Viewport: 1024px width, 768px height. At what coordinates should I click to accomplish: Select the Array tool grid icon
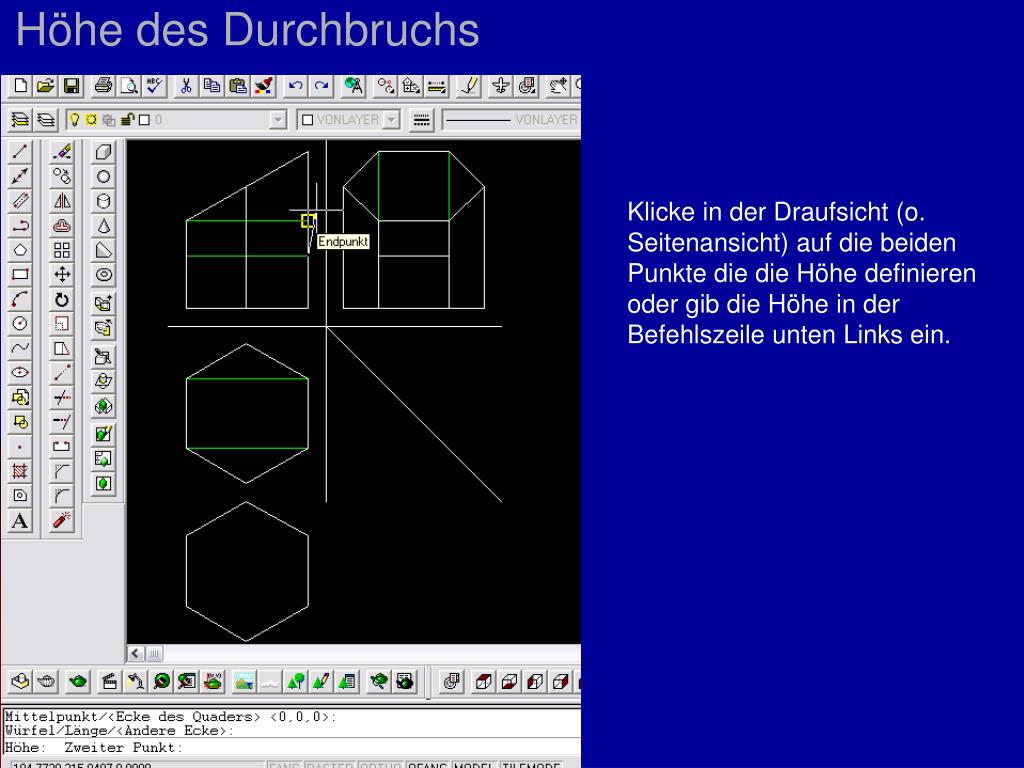(x=62, y=250)
